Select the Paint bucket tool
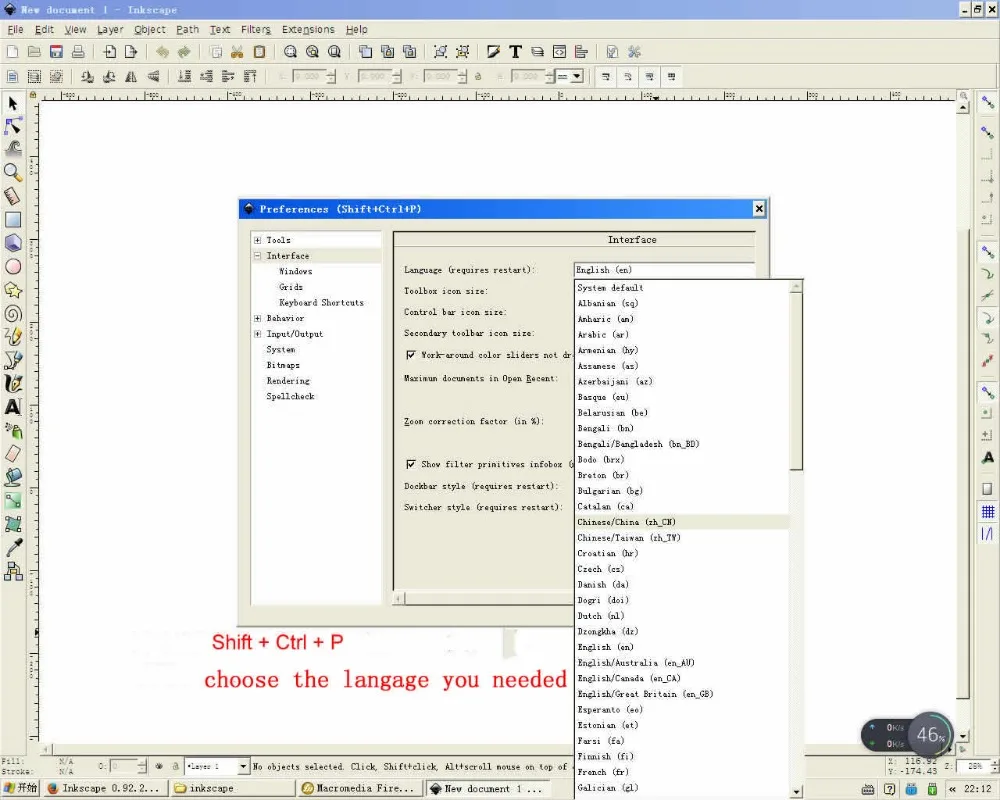 tap(13, 477)
